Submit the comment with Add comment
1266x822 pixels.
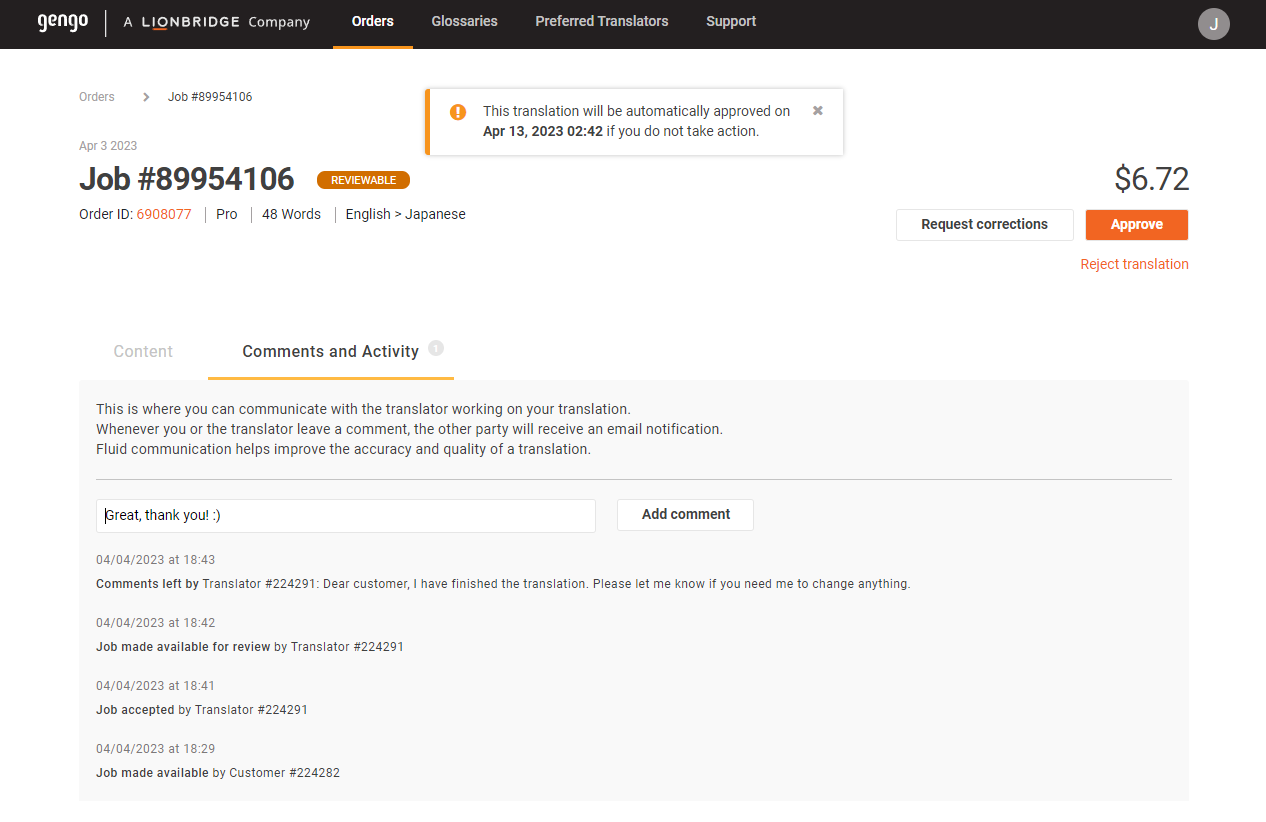point(685,514)
